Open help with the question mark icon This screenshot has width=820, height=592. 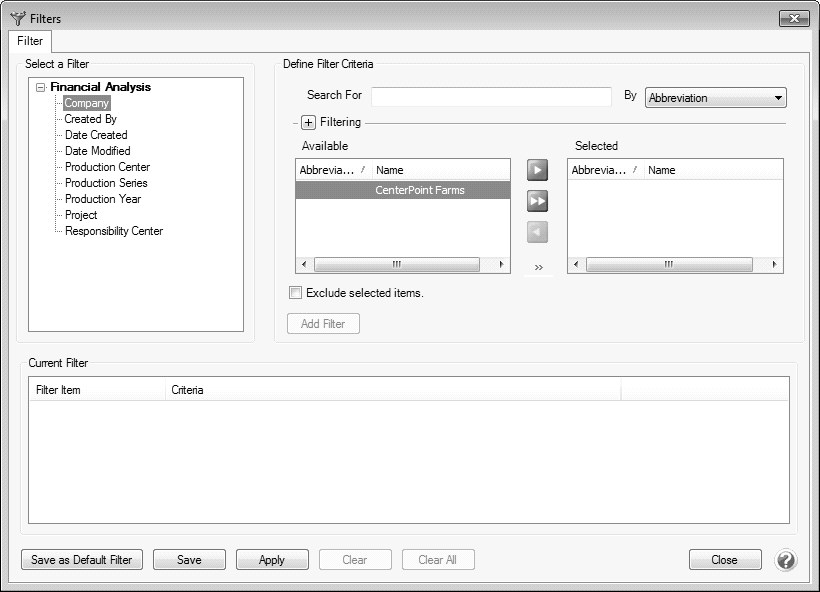coord(786,560)
